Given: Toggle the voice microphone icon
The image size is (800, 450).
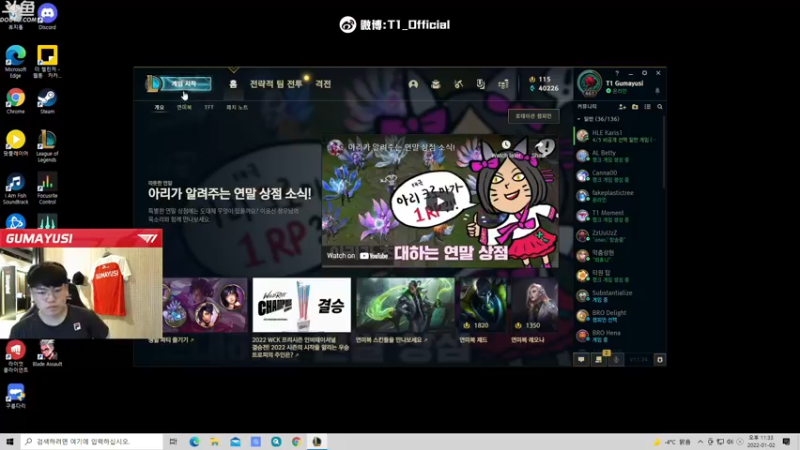Looking at the screenshot, I should tap(616, 360).
